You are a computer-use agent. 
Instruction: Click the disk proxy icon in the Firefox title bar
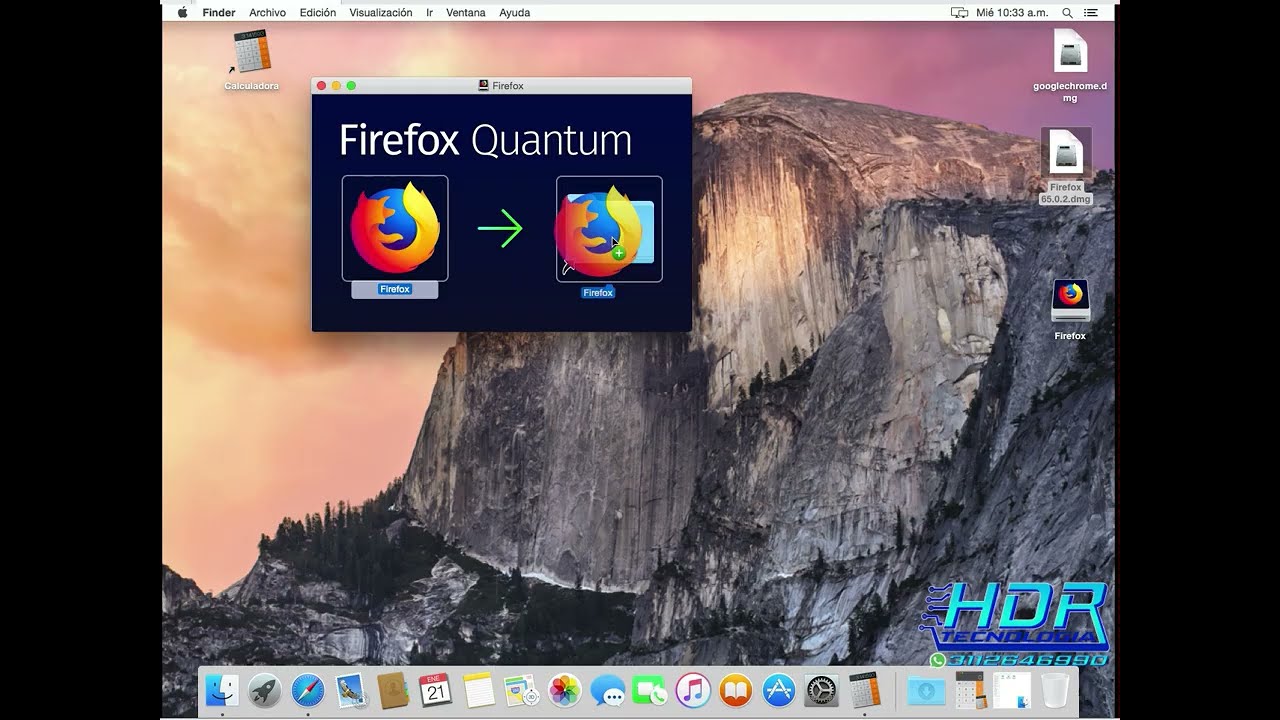484,86
